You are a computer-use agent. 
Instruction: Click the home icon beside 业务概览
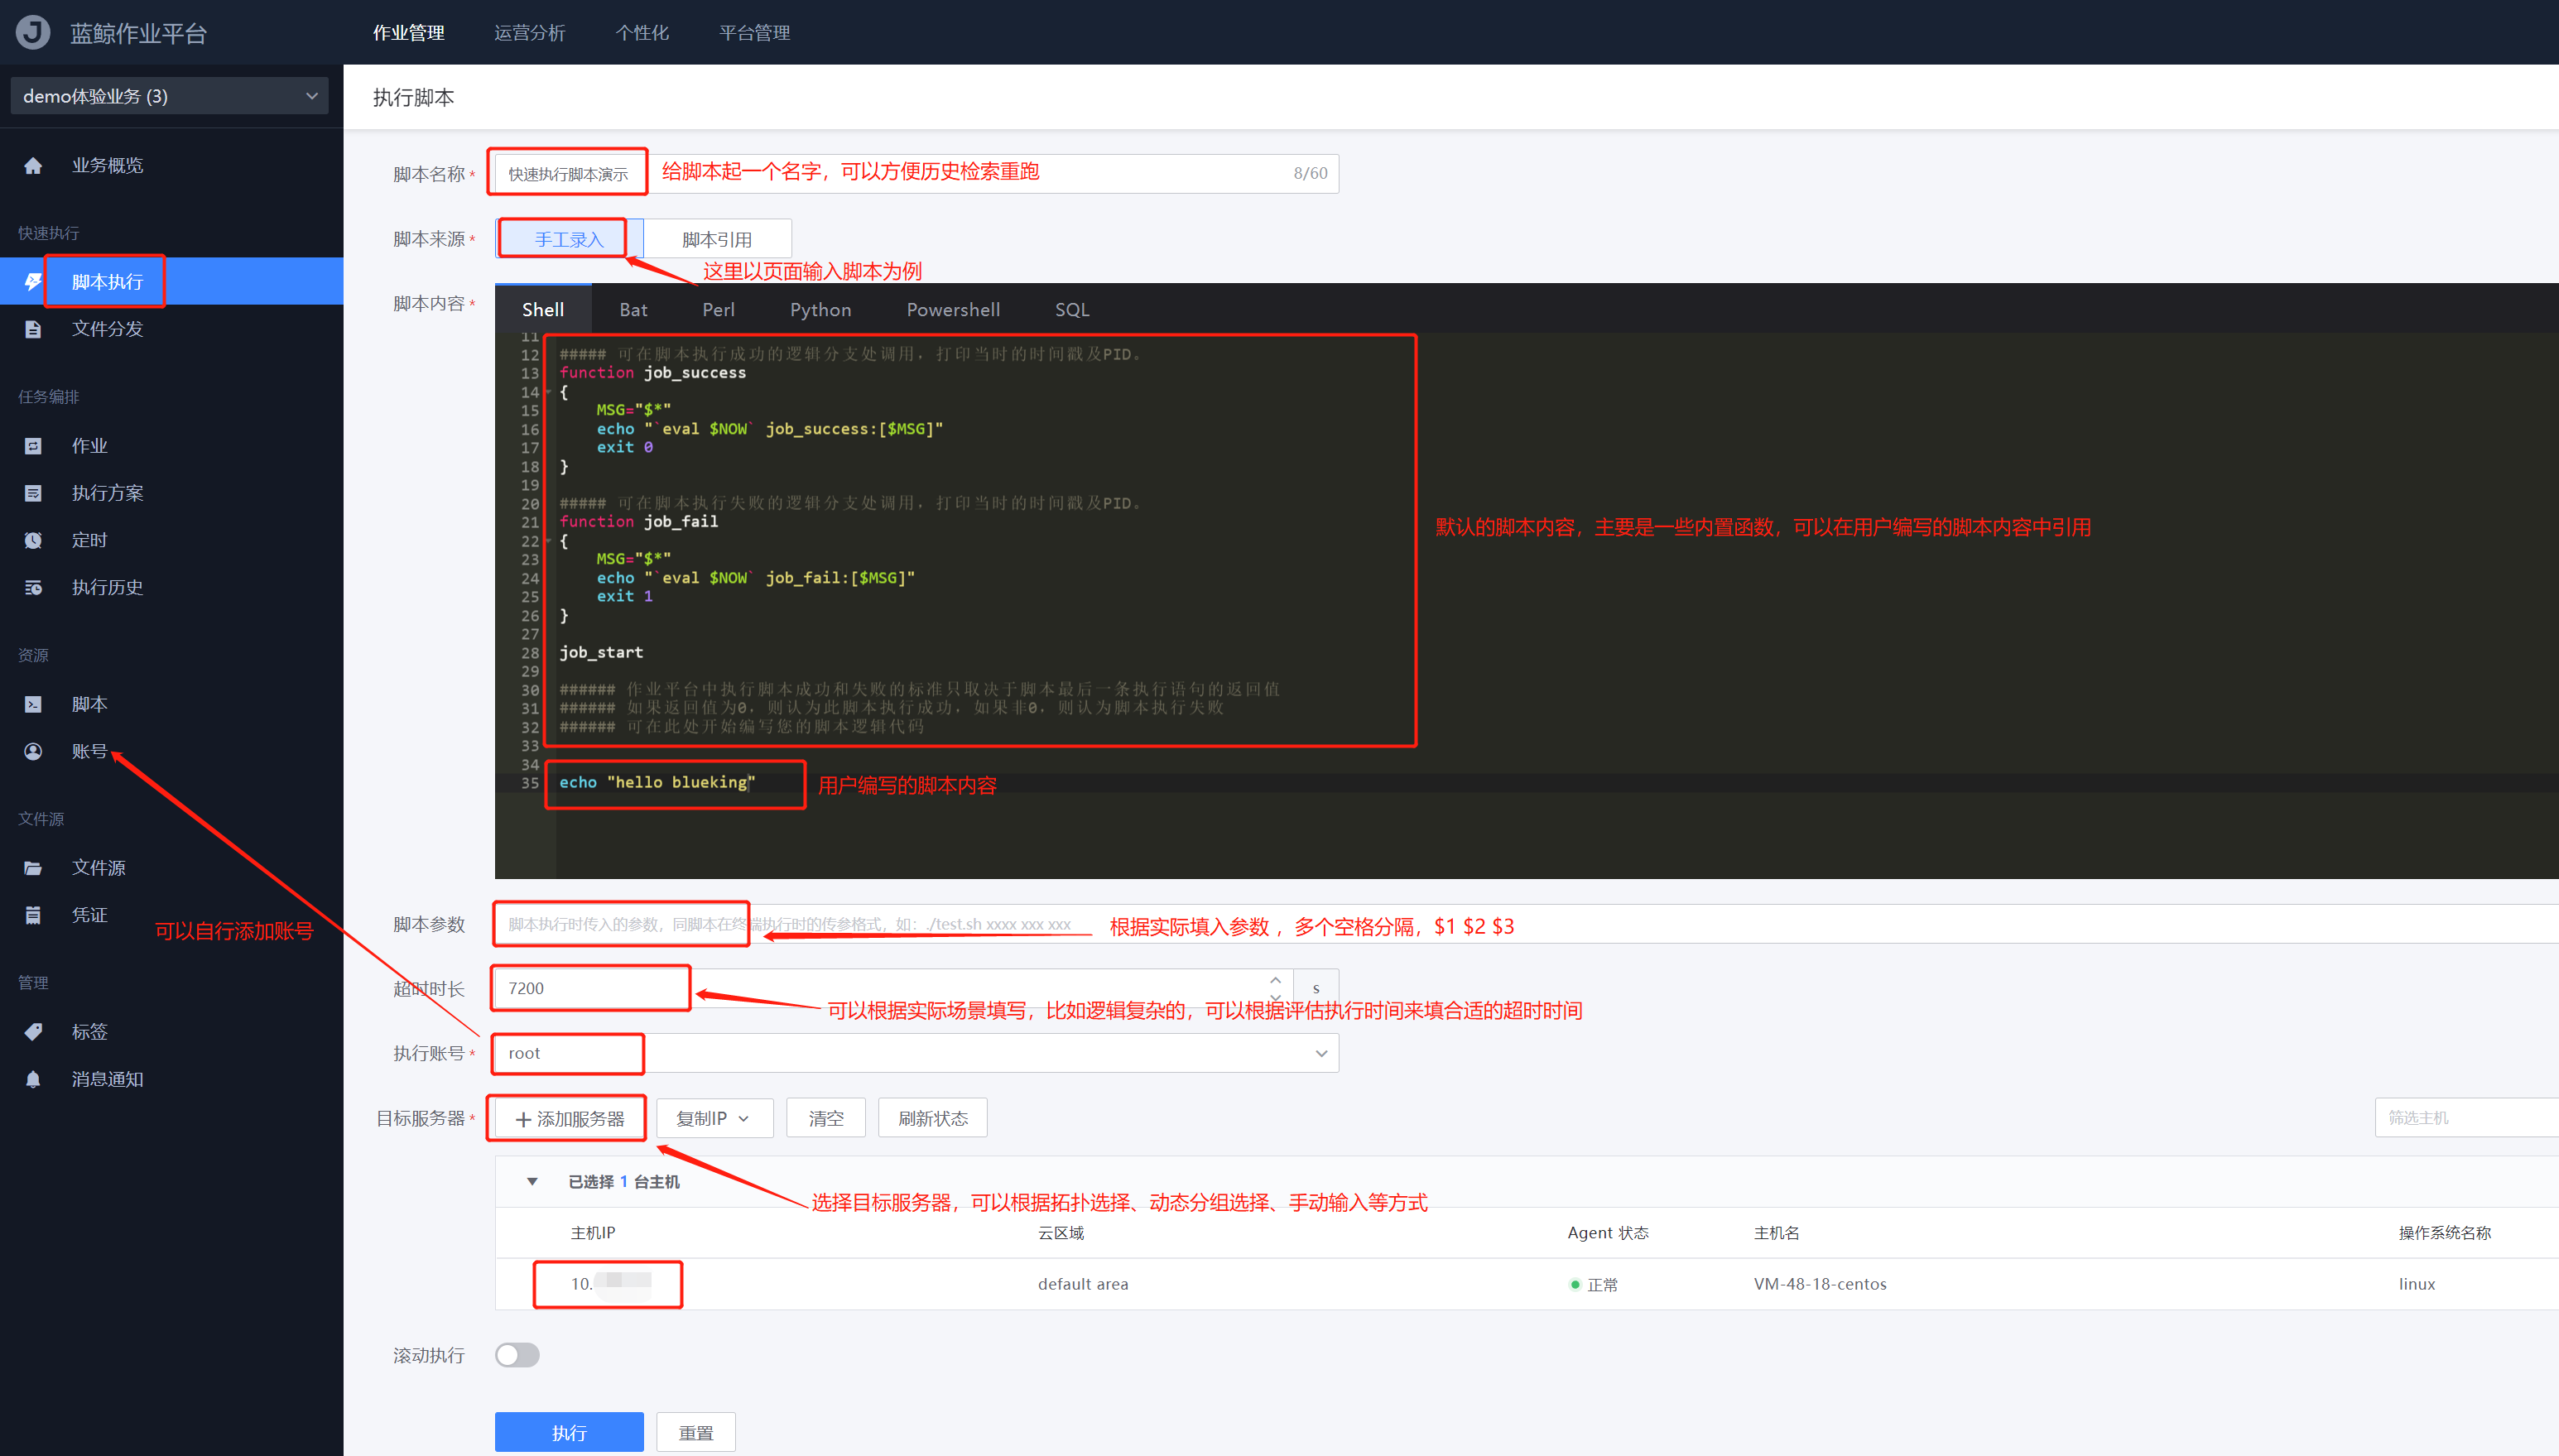pyautogui.click(x=33, y=166)
